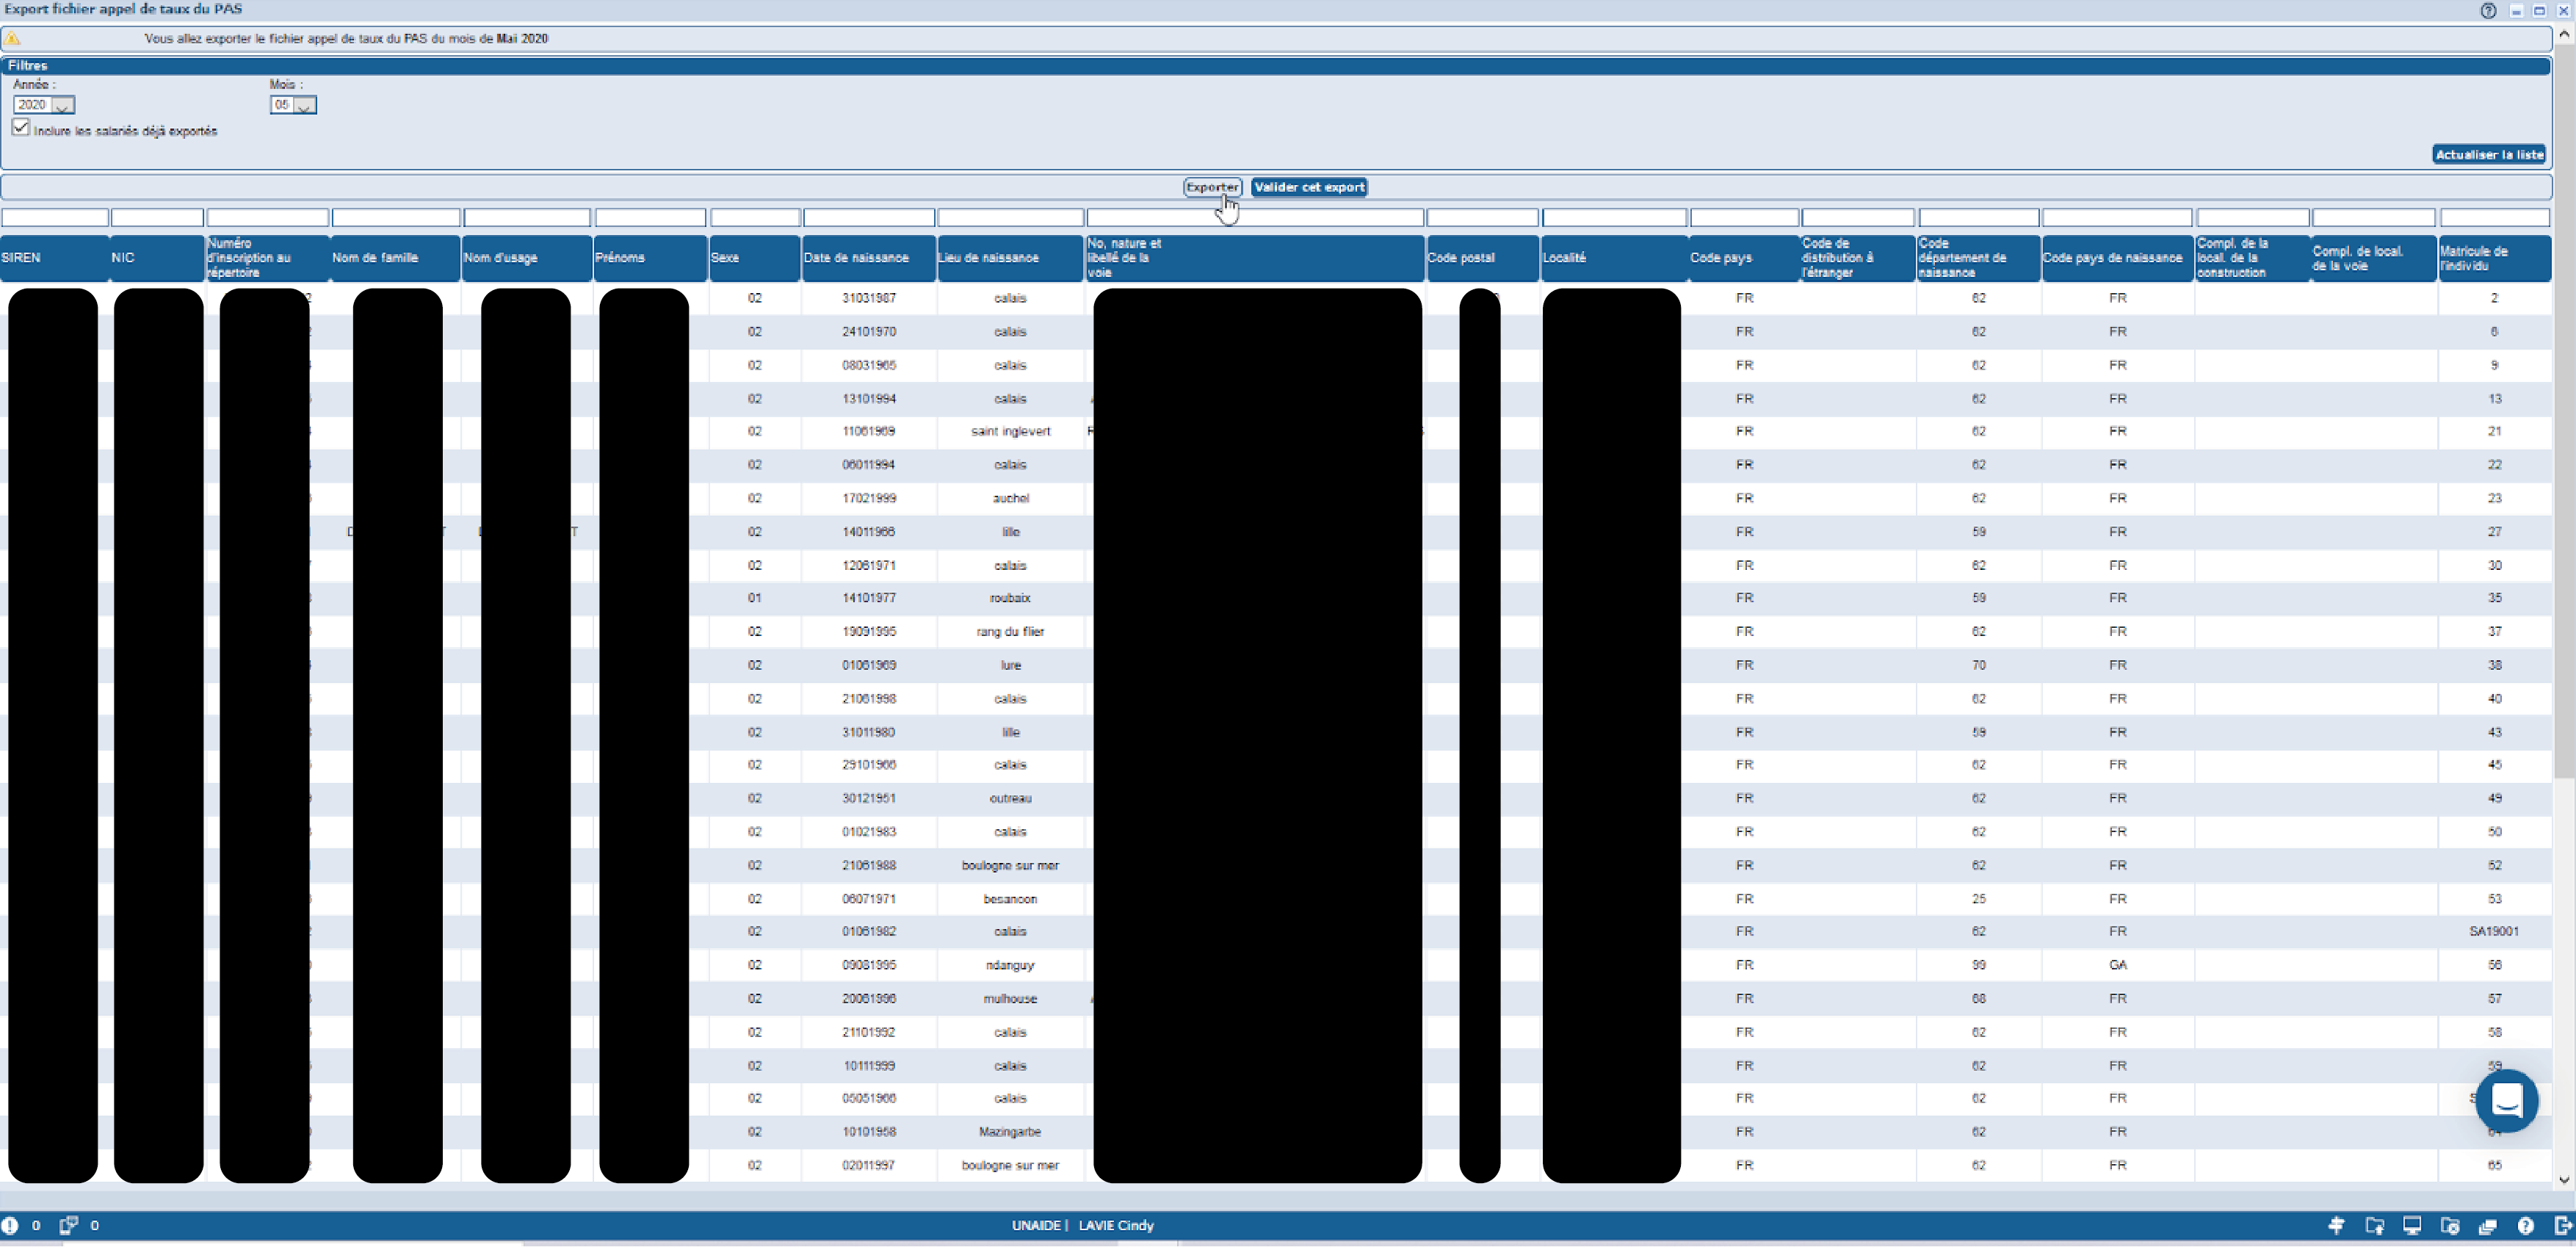This screenshot has height=1250, width=2576.
Task: Click 'Code postal' column header
Action: coord(1483,258)
